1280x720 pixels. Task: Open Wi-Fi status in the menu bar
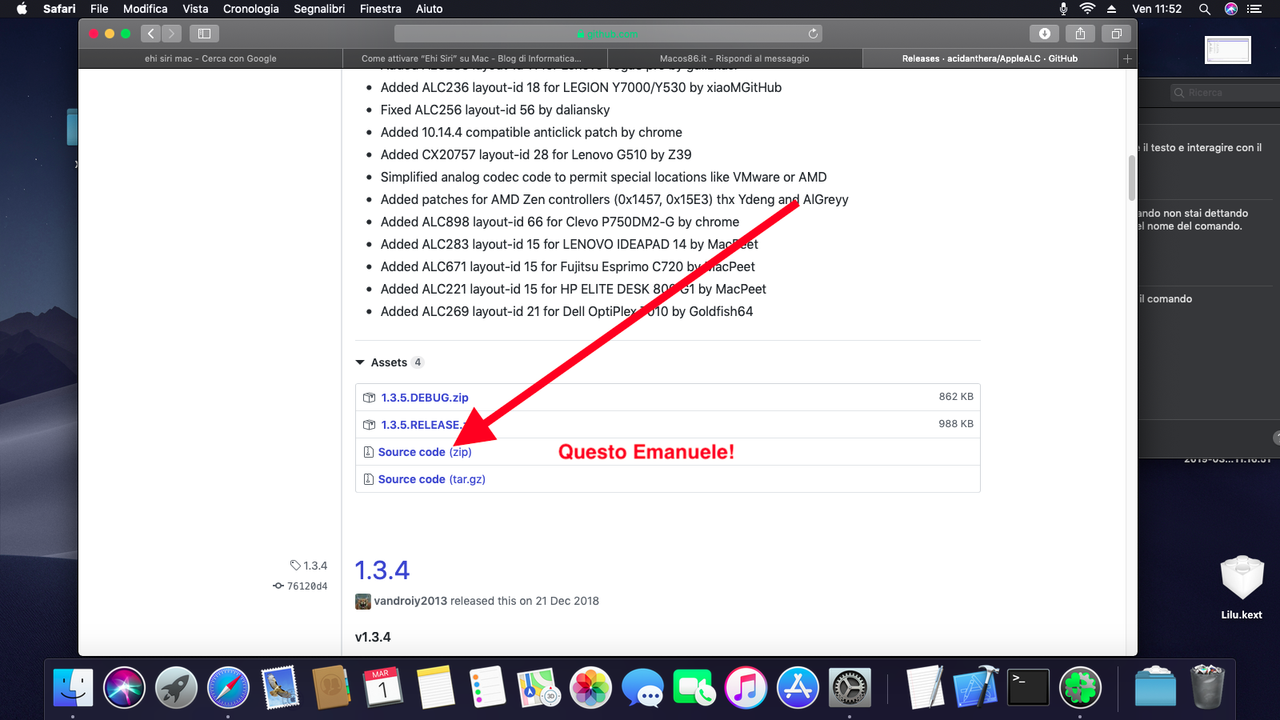(x=1089, y=9)
